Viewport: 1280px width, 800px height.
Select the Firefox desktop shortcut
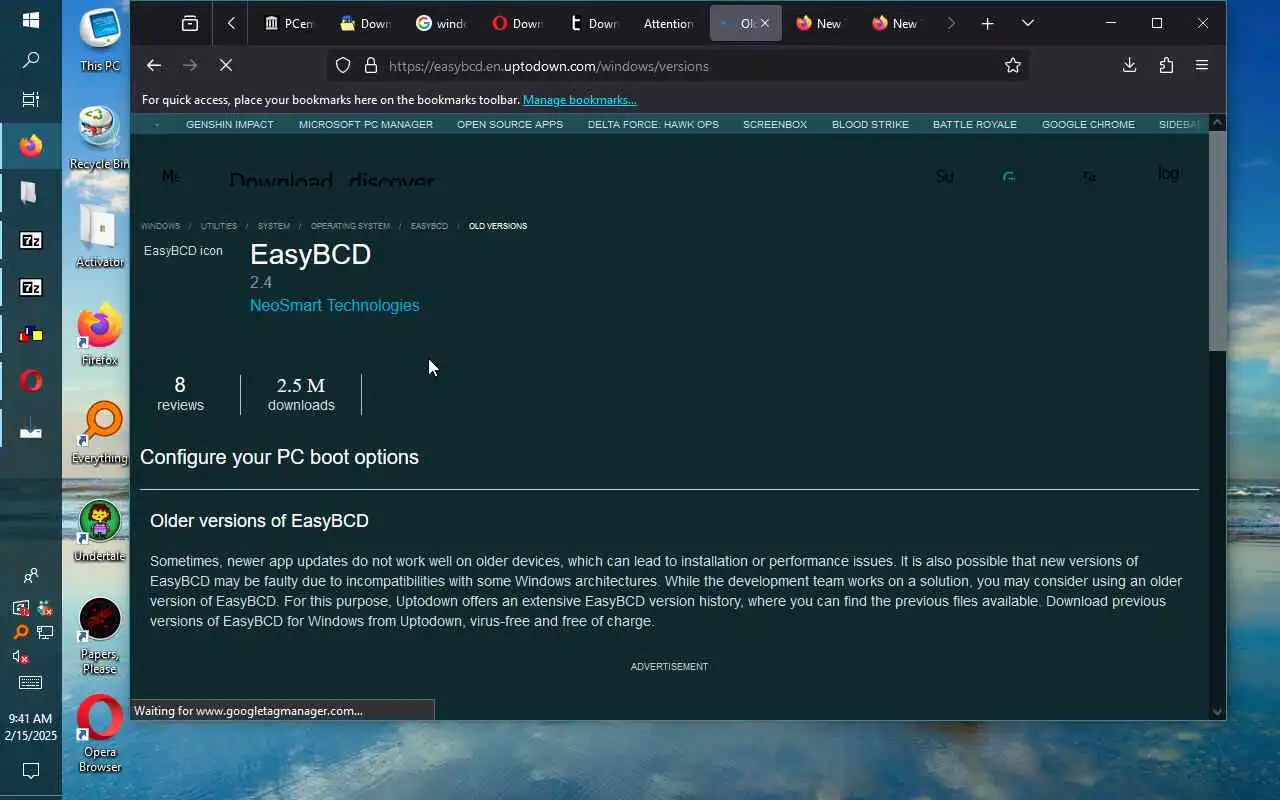click(100, 335)
